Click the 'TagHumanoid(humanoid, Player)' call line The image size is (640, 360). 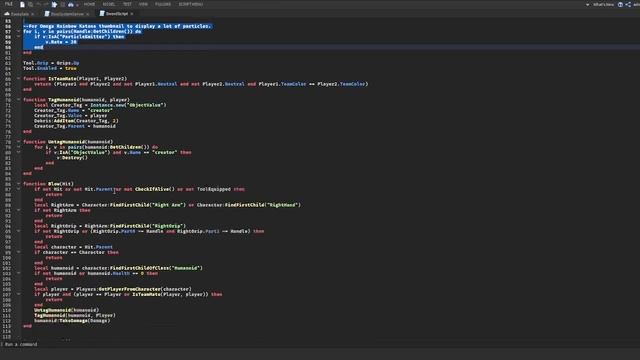click(75, 316)
